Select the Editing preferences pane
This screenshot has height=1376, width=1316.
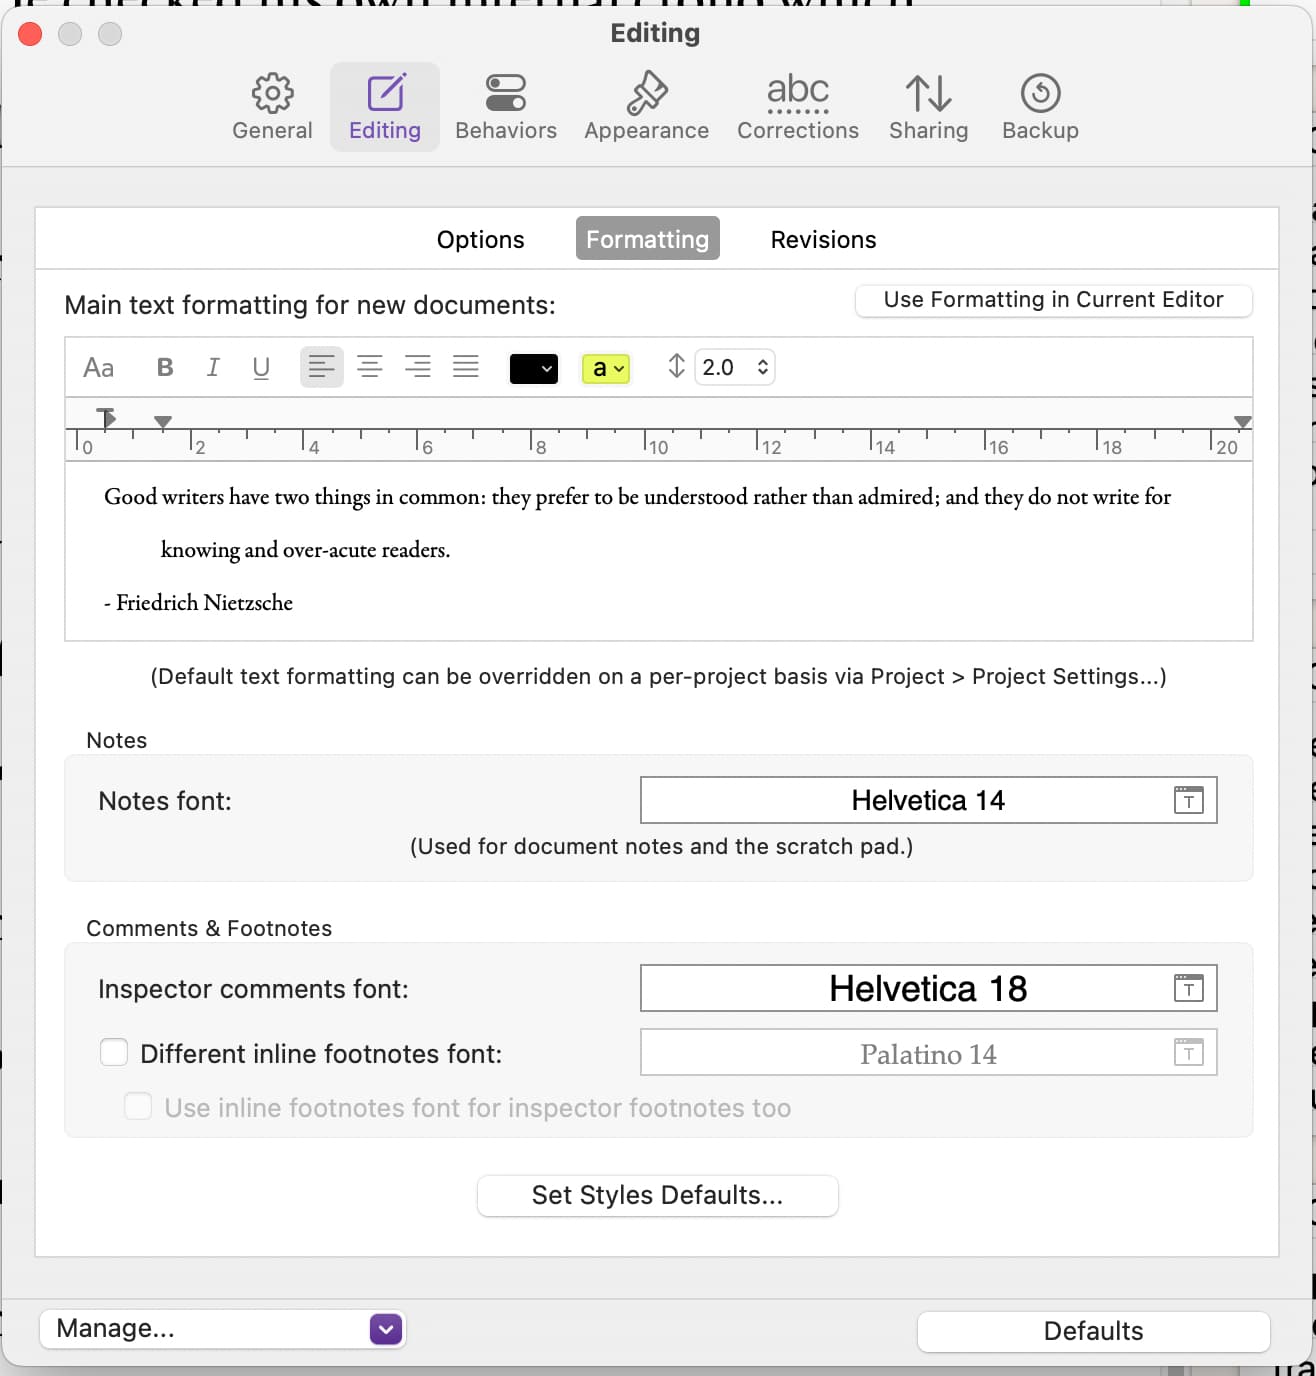[x=385, y=107]
